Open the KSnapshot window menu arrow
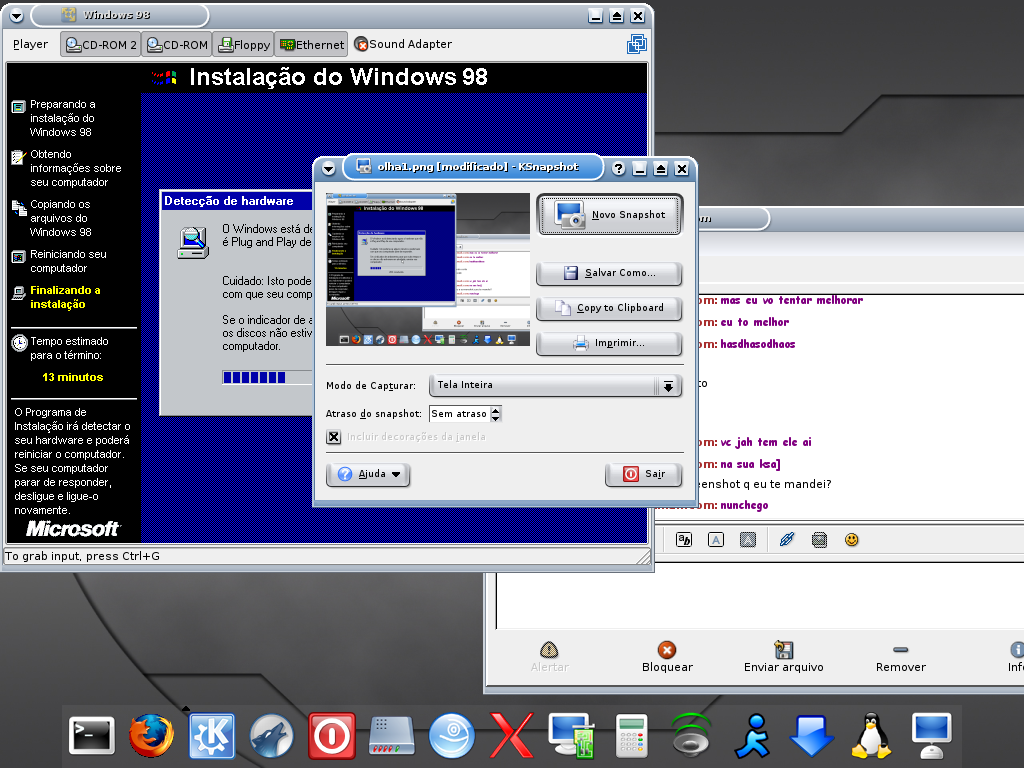Image resolution: width=1024 pixels, height=768 pixels. (x=328, y=168)
